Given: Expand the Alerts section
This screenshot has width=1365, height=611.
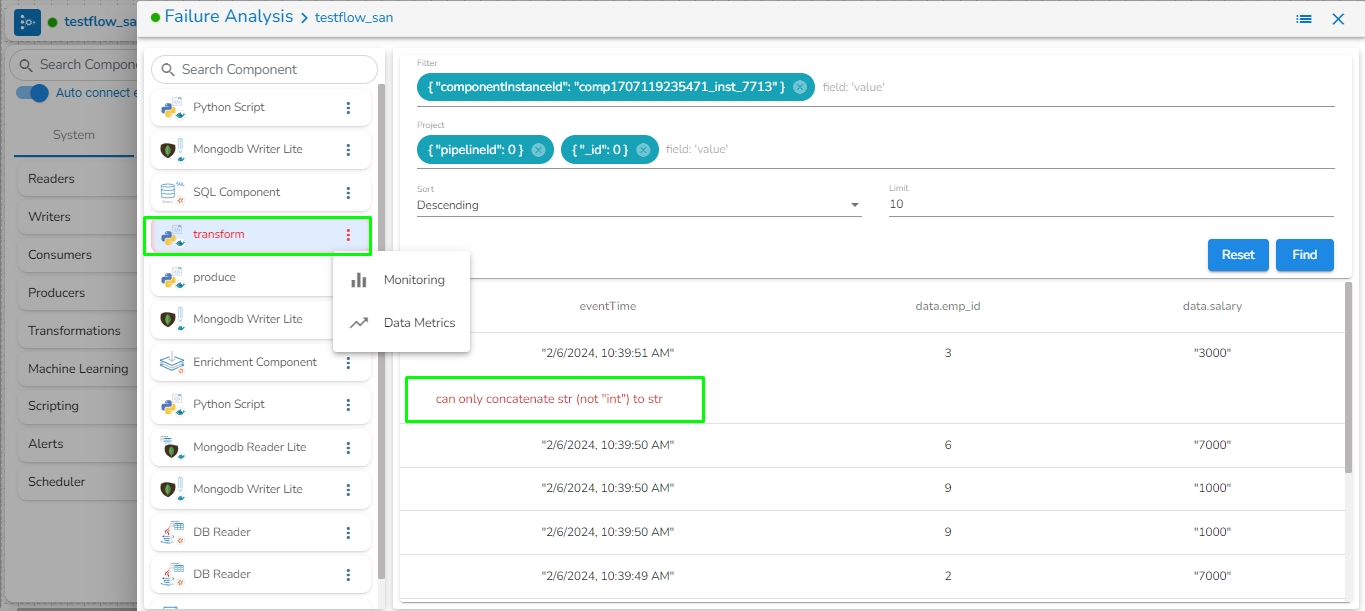Looking at the screenshot, I should click(75, 444).
